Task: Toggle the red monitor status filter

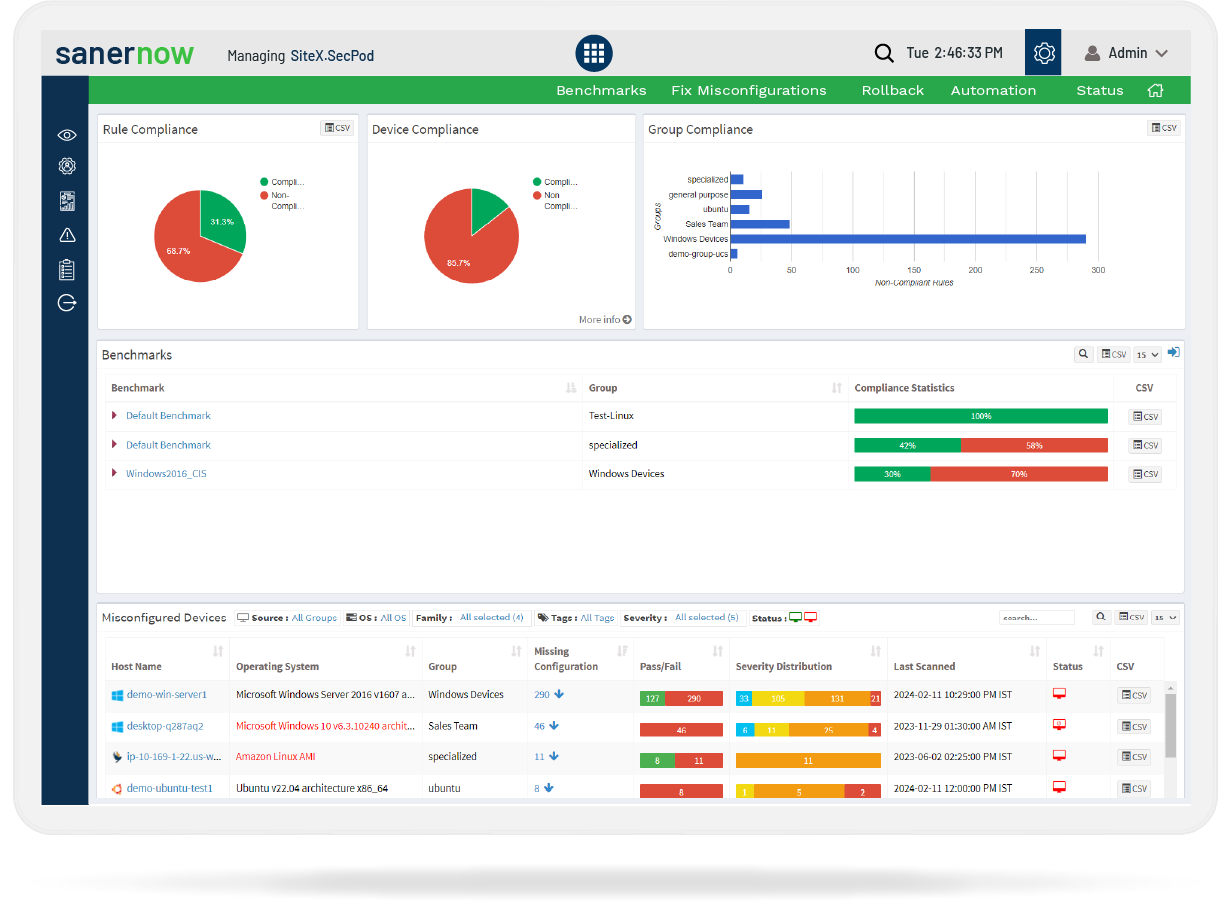Action: [811, 618]
